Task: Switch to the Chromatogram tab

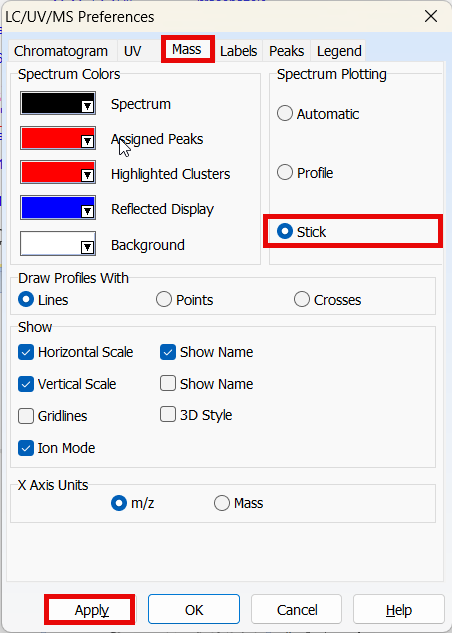Action: click(x=61, y=51)
